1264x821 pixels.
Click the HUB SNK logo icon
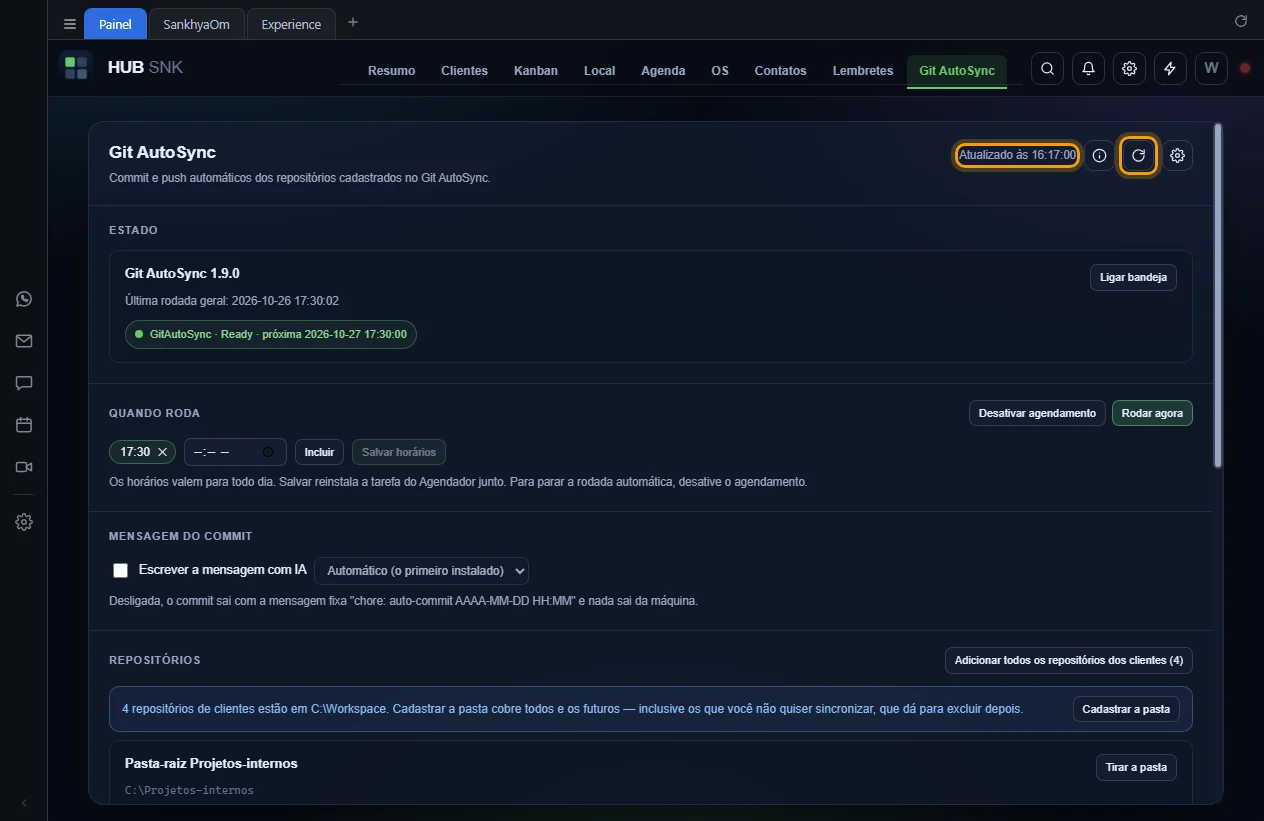[x=76, y=68]
